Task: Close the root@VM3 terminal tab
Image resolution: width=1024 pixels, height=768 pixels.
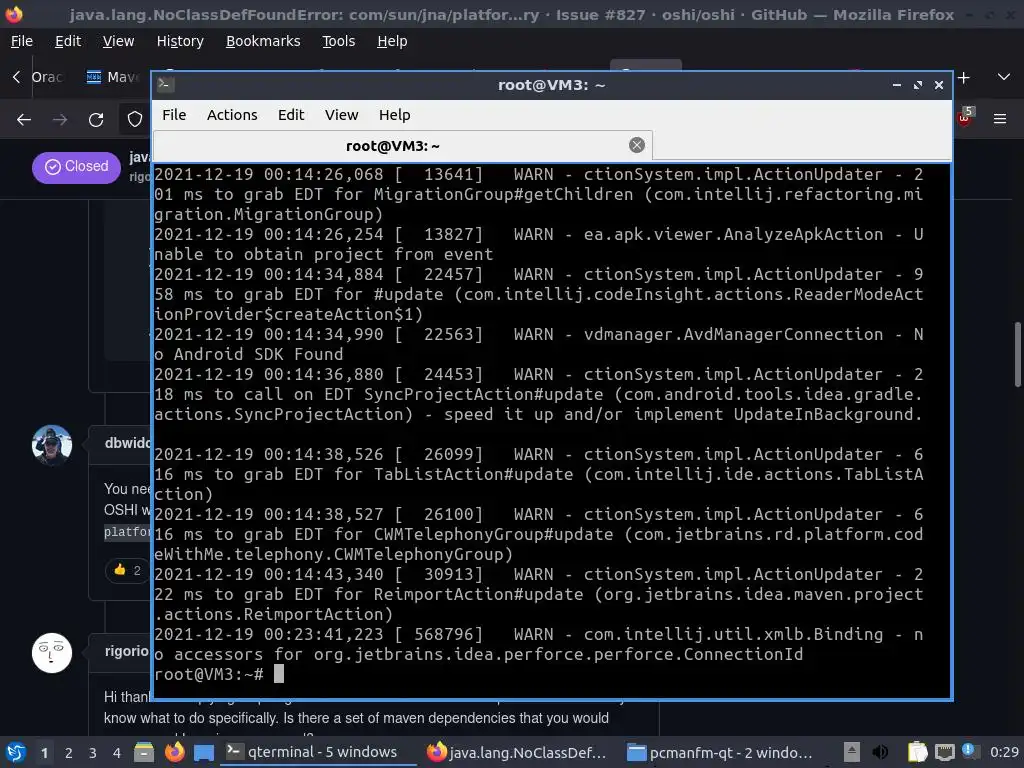Action: click(x=637, y=145)
